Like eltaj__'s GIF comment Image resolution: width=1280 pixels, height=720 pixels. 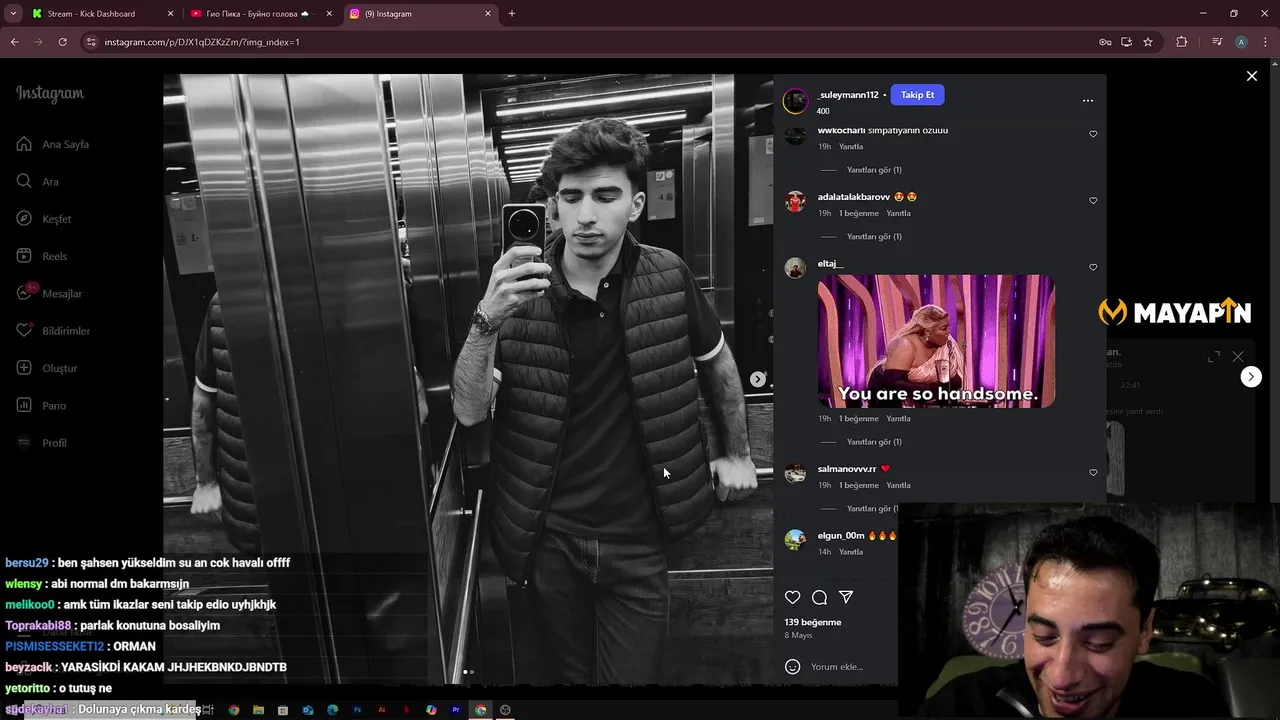click(x=1093, y=268)
